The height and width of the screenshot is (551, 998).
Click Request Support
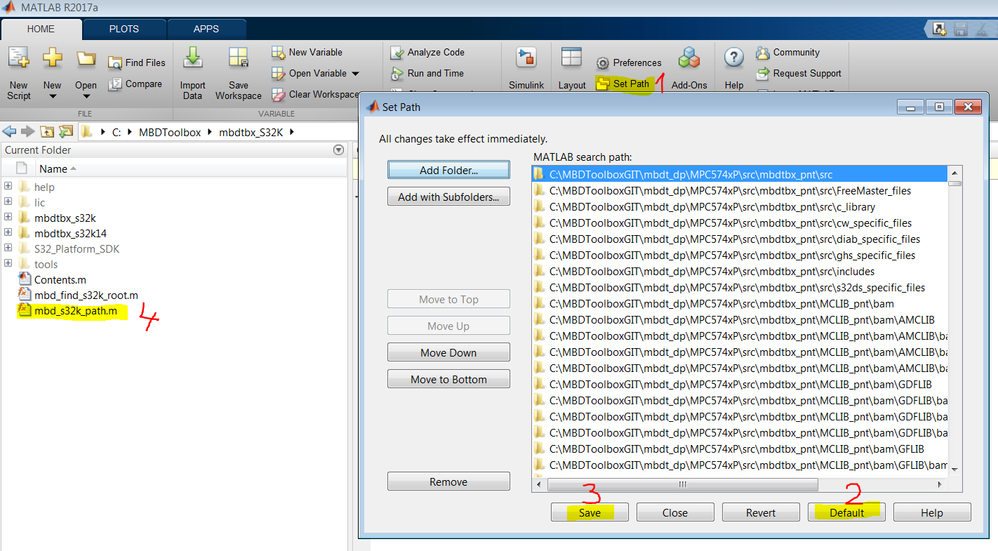click(x=799, y=73)
